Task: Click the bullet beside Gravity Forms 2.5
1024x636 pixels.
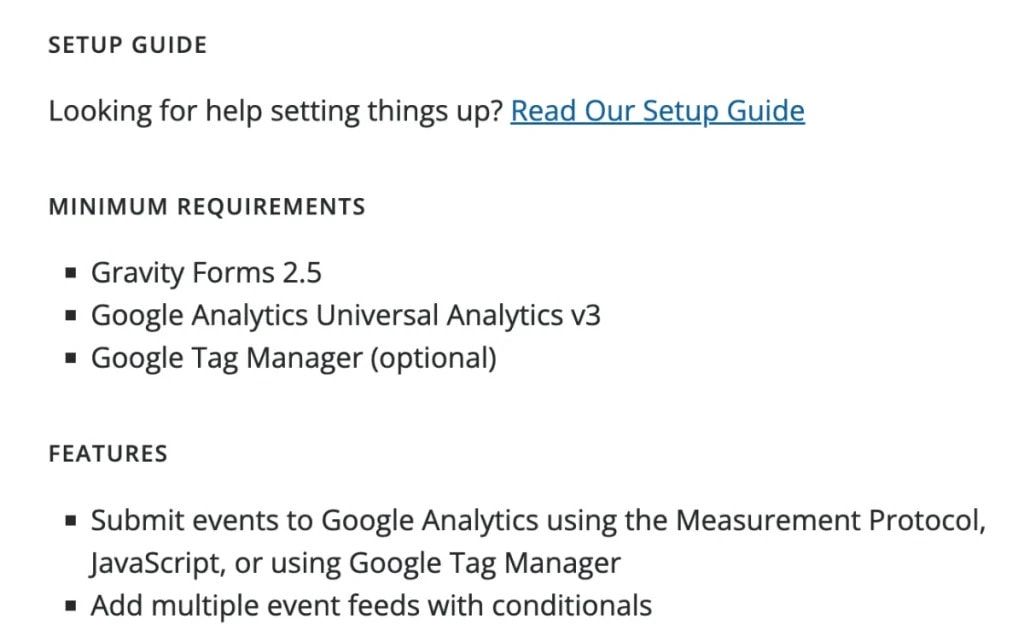Action: tap(71, 273)
